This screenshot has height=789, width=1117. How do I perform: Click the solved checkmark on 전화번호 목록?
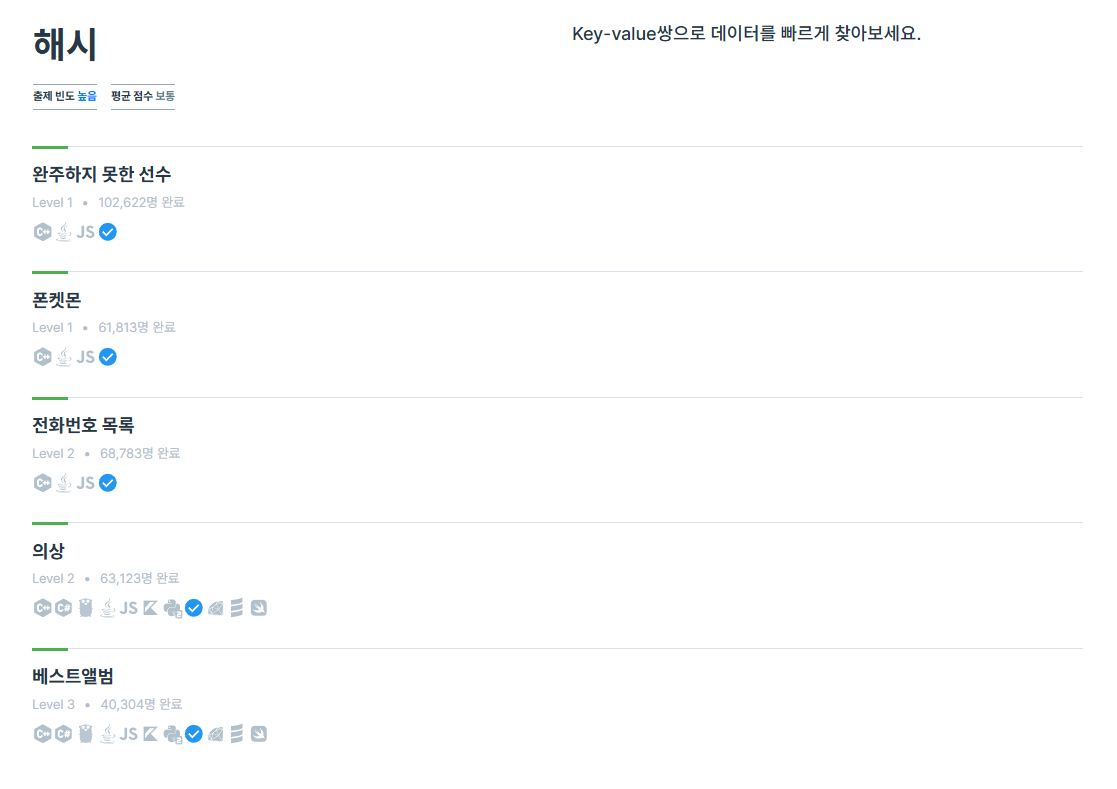tap(107, 483)
